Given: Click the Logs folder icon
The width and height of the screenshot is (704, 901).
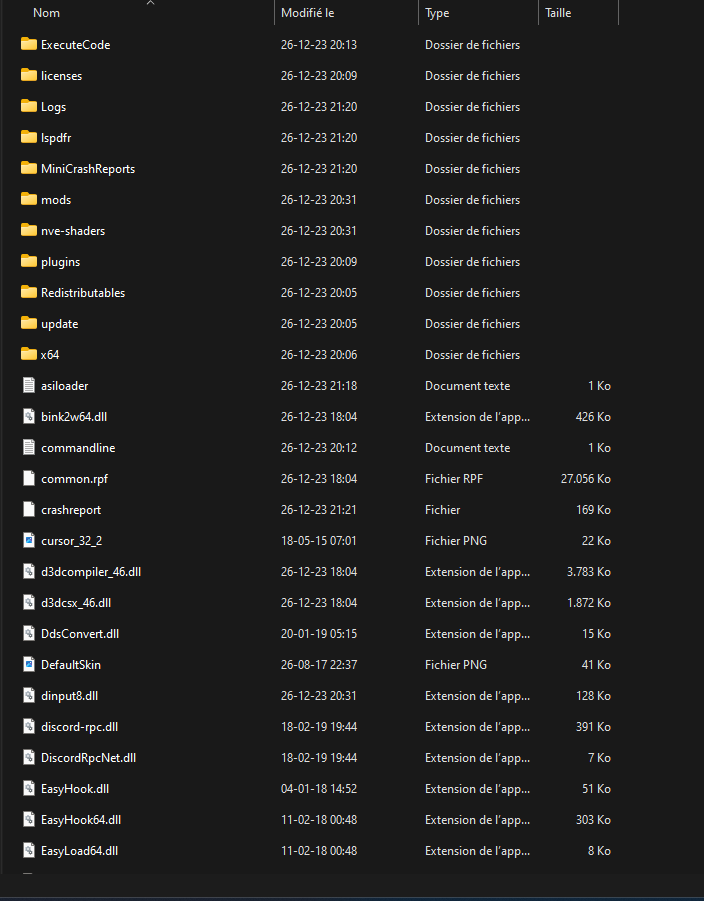Looking at the screenshot, I should coord(29,106).
